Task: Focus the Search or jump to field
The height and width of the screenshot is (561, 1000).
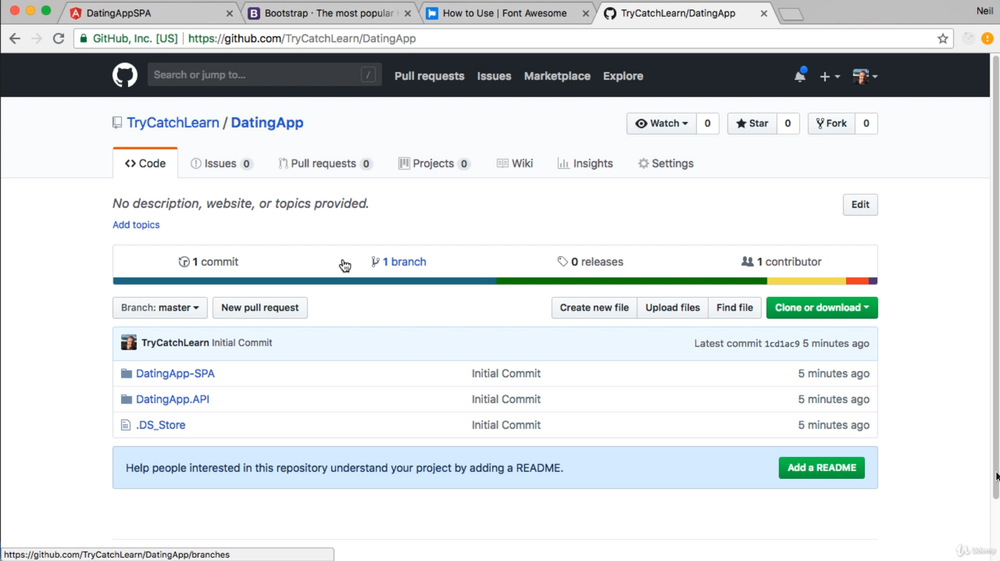Action: [264, 75]
